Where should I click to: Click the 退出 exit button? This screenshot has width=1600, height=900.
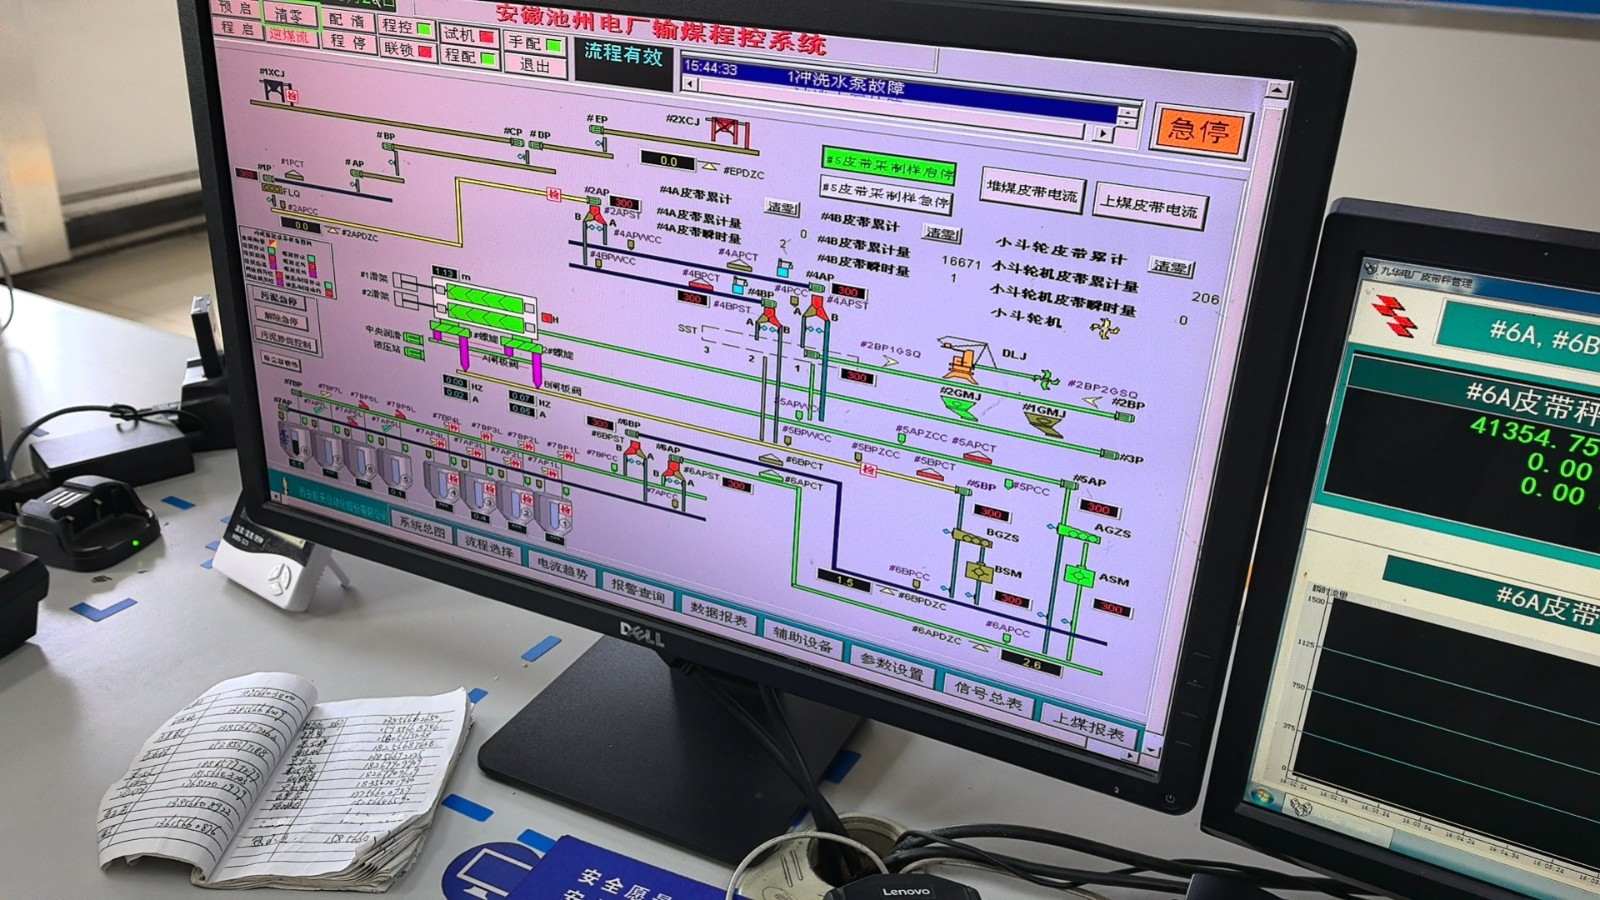pos(533,65)
